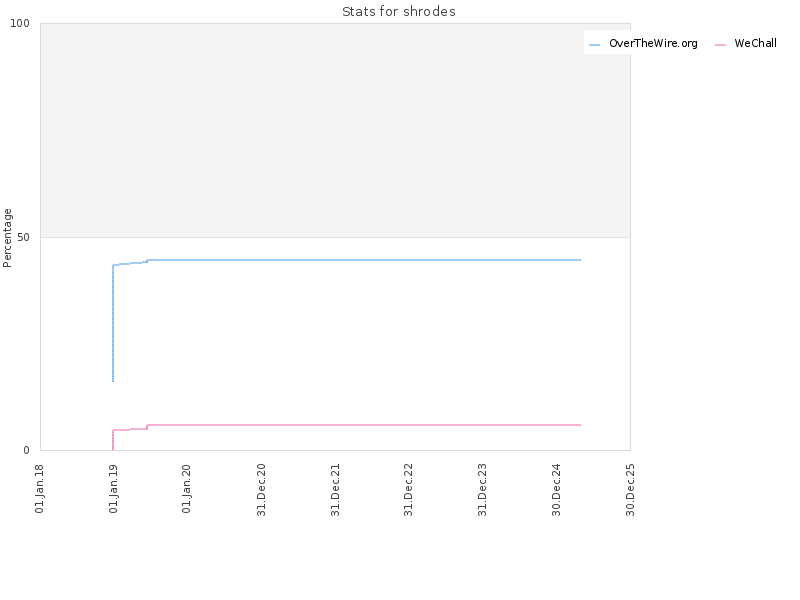Click the 30.Dec.24 x-axis date label
Image resolution: width=800 pixels, height=600 pixels.
pyautogui.click(x=557, y=490)
